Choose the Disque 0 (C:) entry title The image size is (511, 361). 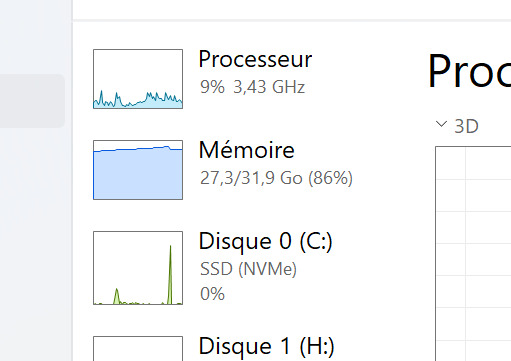point(266,241)
